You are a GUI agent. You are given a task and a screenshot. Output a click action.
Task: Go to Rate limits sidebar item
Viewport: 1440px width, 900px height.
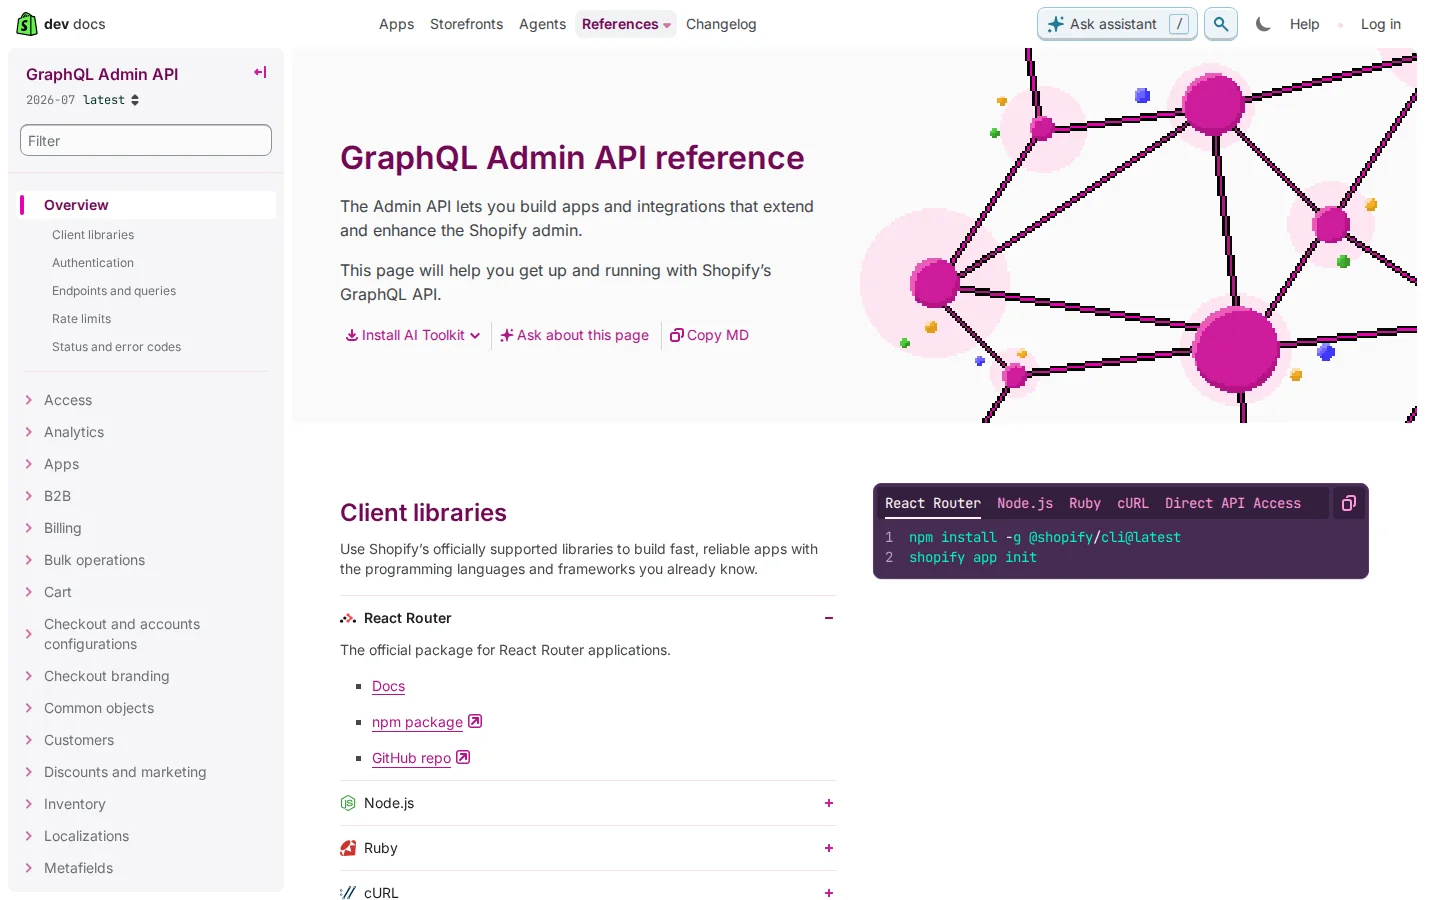(82, 319)
